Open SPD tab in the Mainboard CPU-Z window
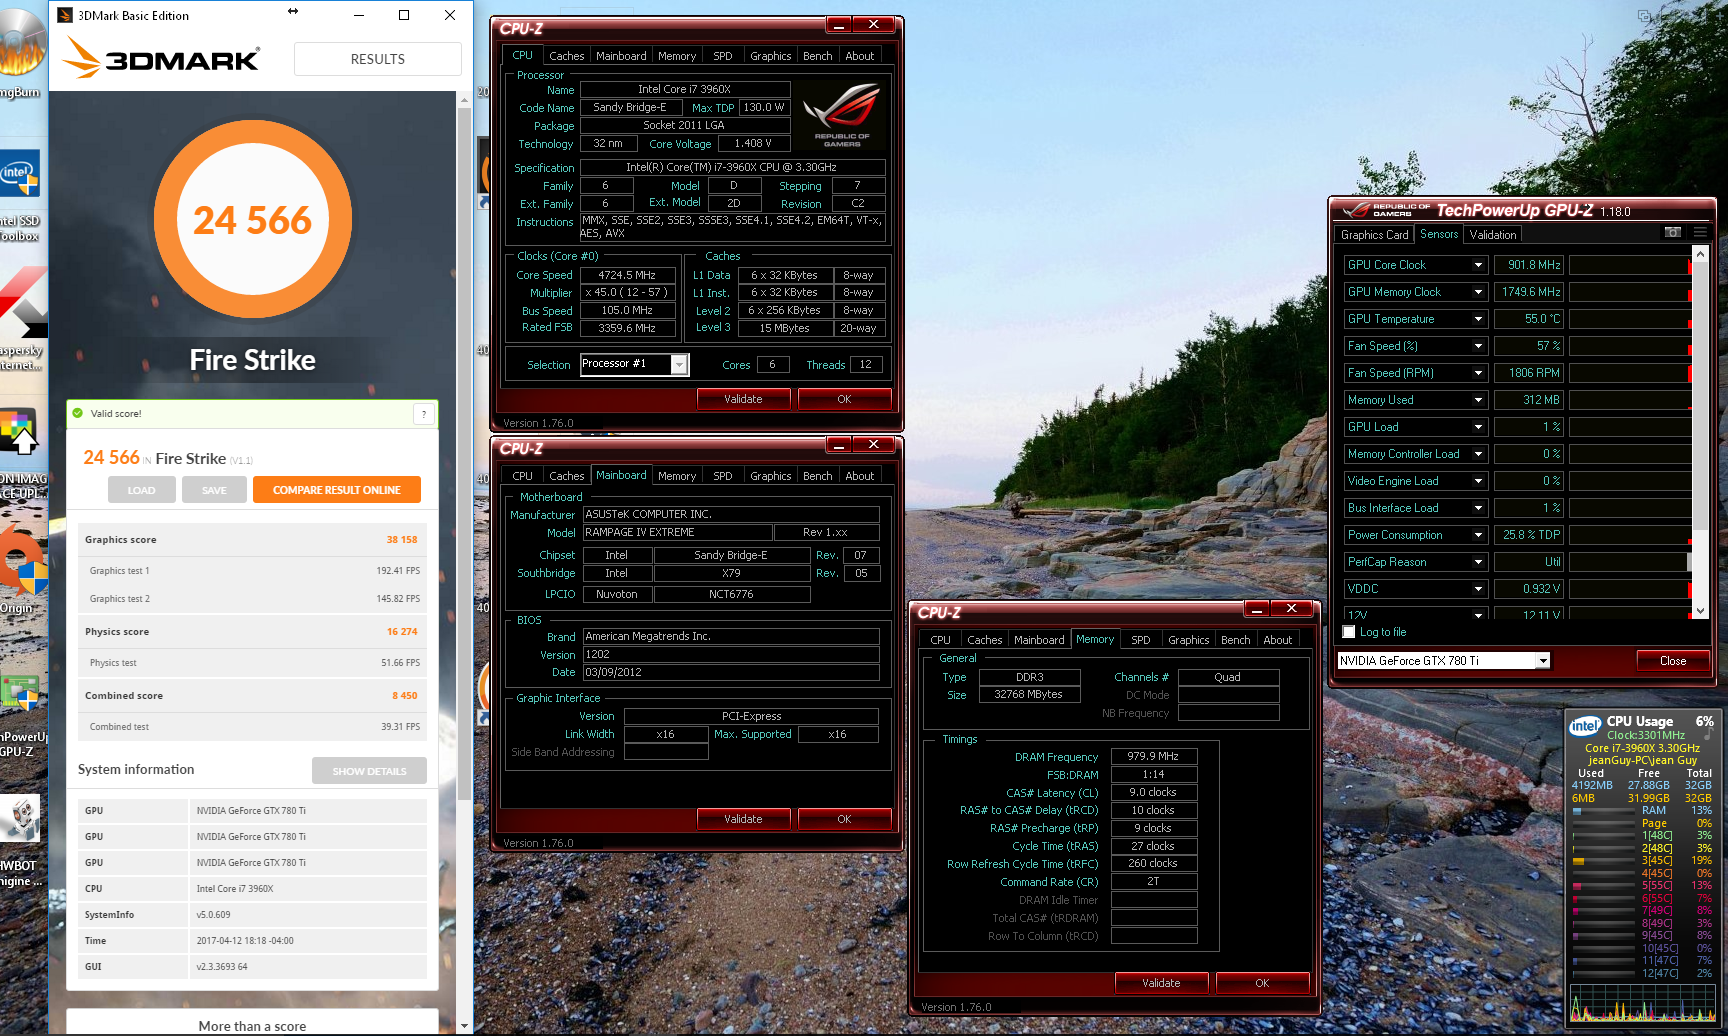1728x1036 pixels. click(x=722, y=476)
